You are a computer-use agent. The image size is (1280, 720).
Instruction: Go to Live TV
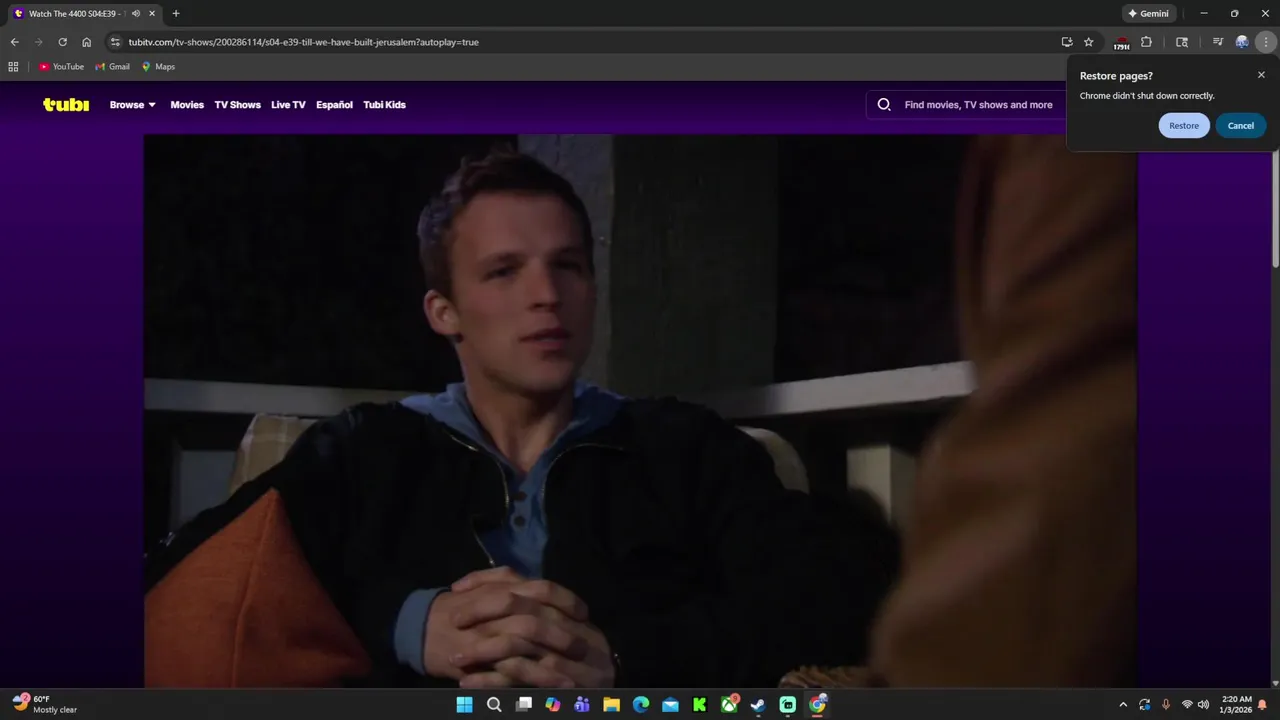pyautogui.click(x=288, y=104)
